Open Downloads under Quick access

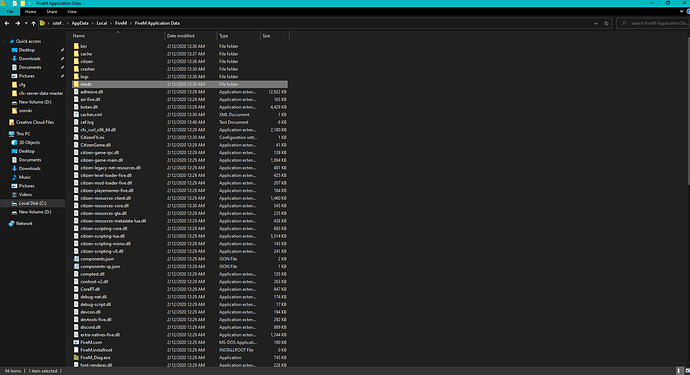pyautogui.click(x=29, y=59)
